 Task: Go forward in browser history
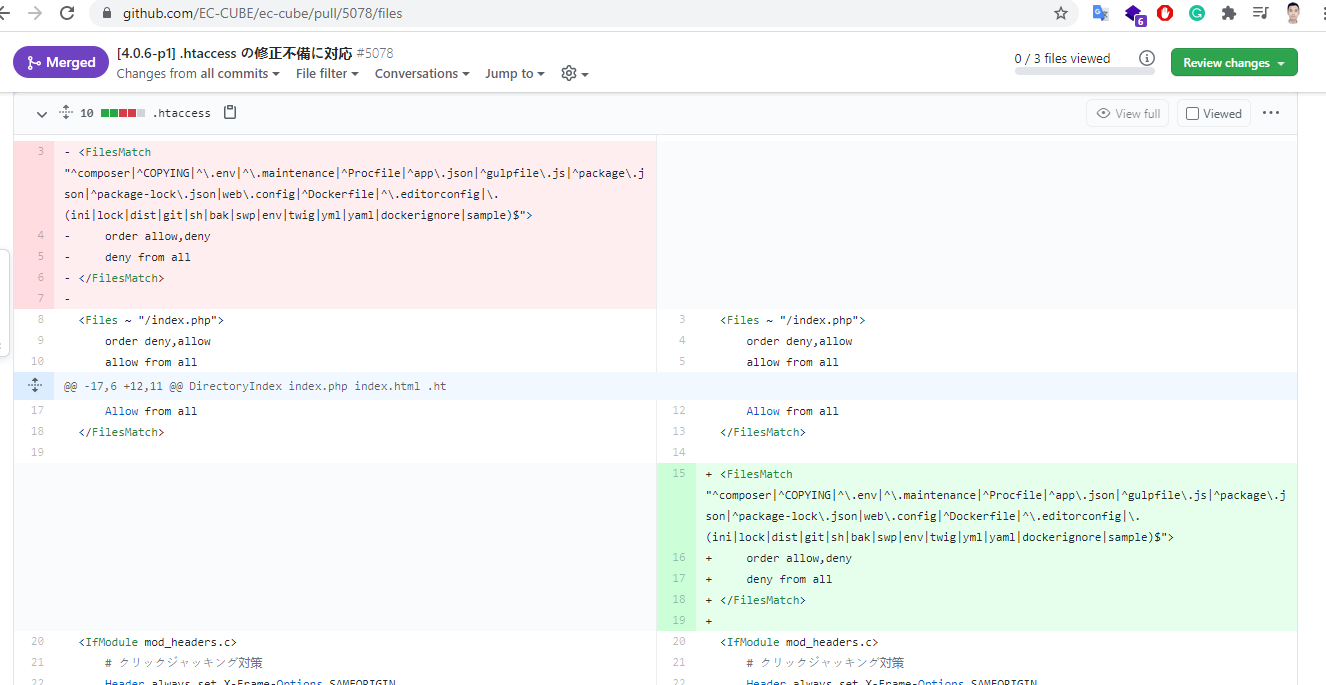(x=35, y=13)
